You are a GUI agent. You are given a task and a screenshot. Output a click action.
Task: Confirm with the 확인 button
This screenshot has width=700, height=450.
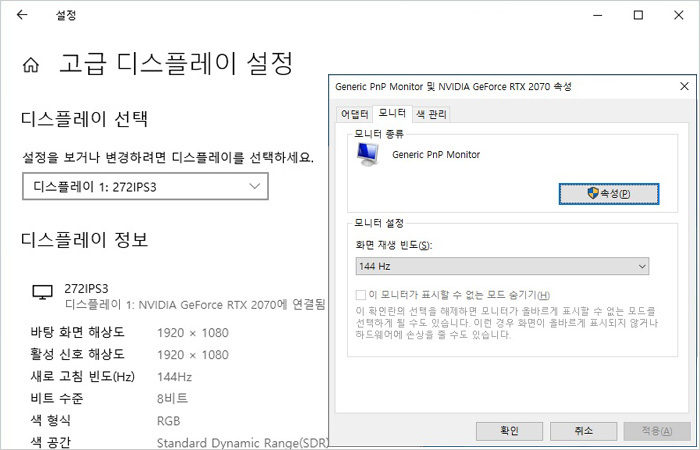tap(509, 430)
